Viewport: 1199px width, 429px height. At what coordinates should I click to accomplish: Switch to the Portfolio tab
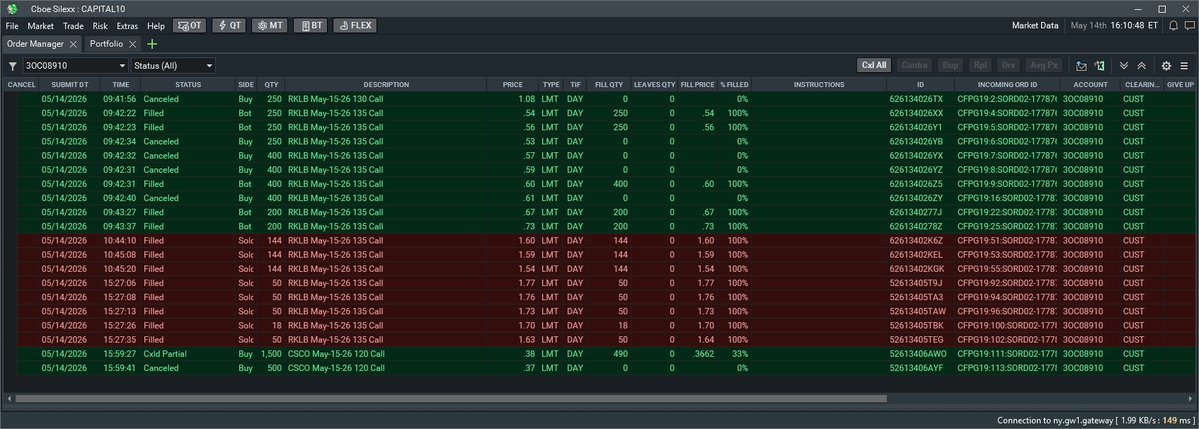pyautogui.click(x=106, y=44)
